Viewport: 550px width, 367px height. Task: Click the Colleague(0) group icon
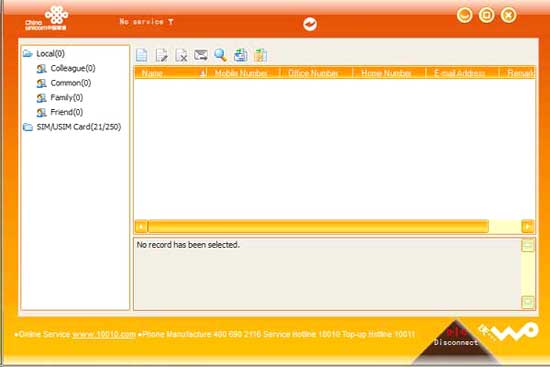point(41,68)
